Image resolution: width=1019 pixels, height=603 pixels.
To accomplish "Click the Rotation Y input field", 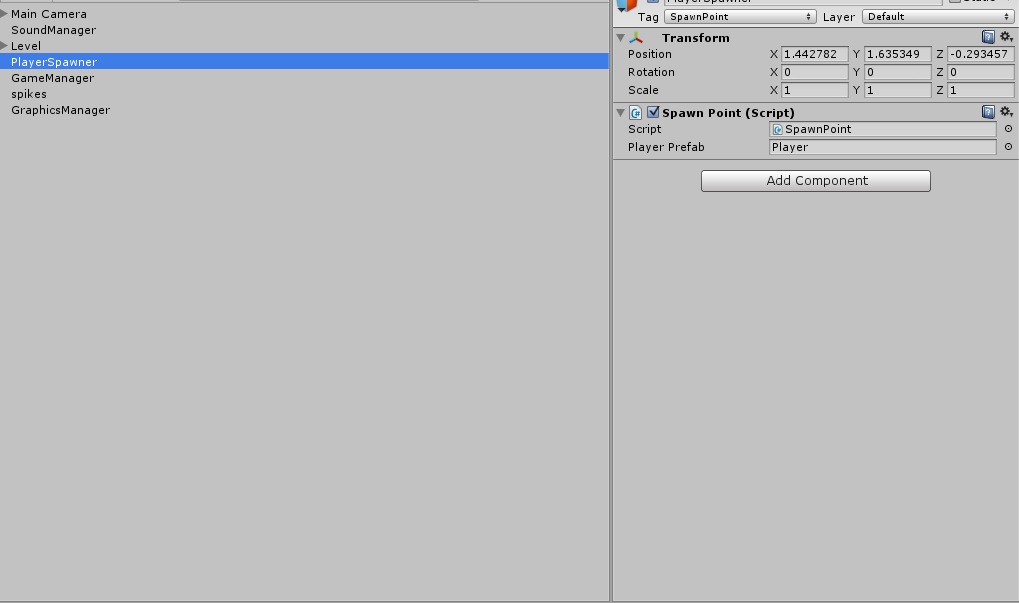I will (x=897, y=72).
